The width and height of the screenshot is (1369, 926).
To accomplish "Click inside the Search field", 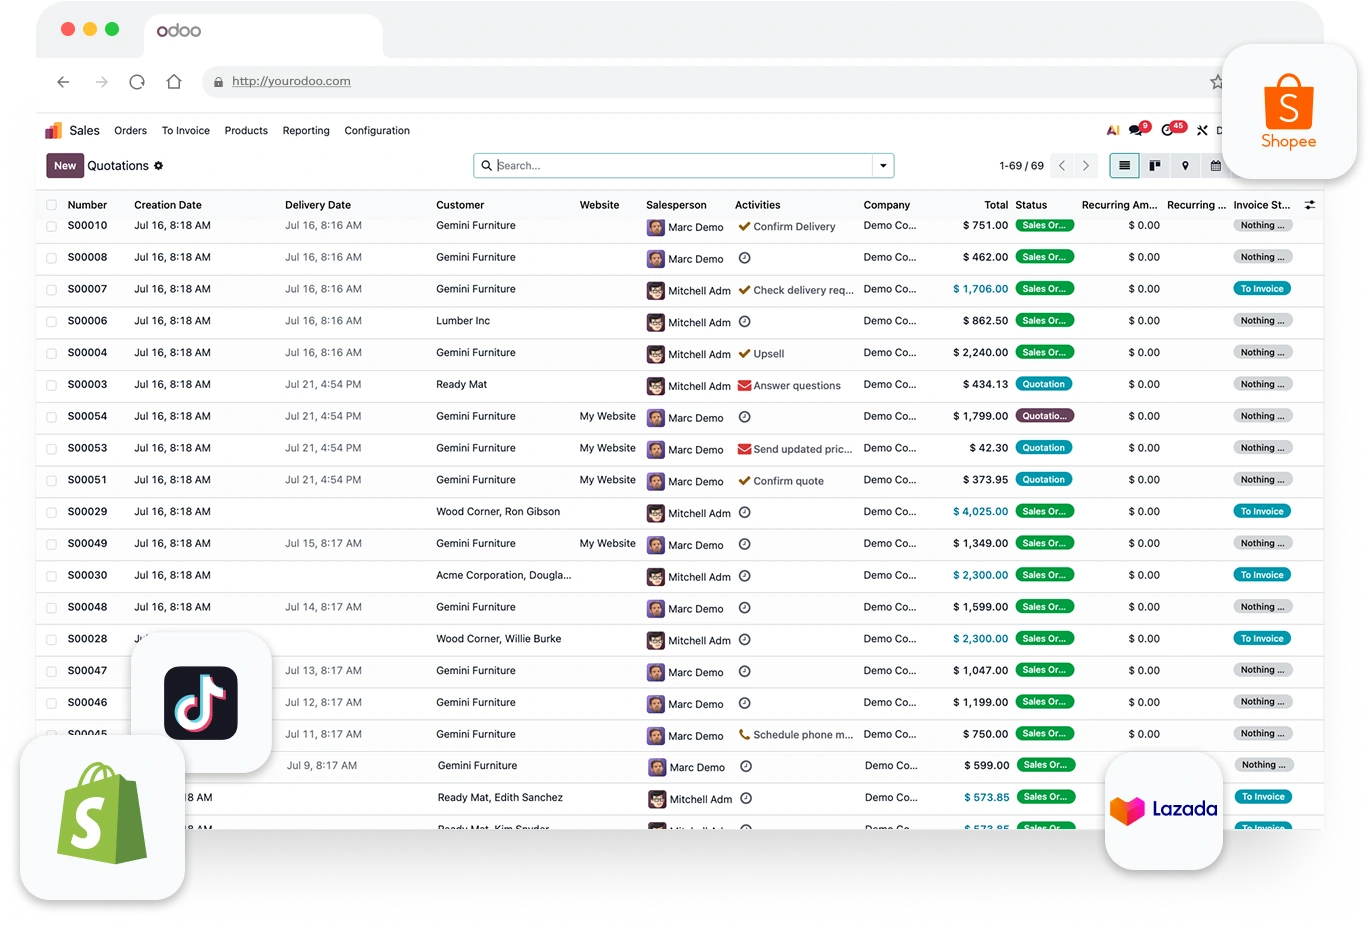I will click(x=683, y=166).
